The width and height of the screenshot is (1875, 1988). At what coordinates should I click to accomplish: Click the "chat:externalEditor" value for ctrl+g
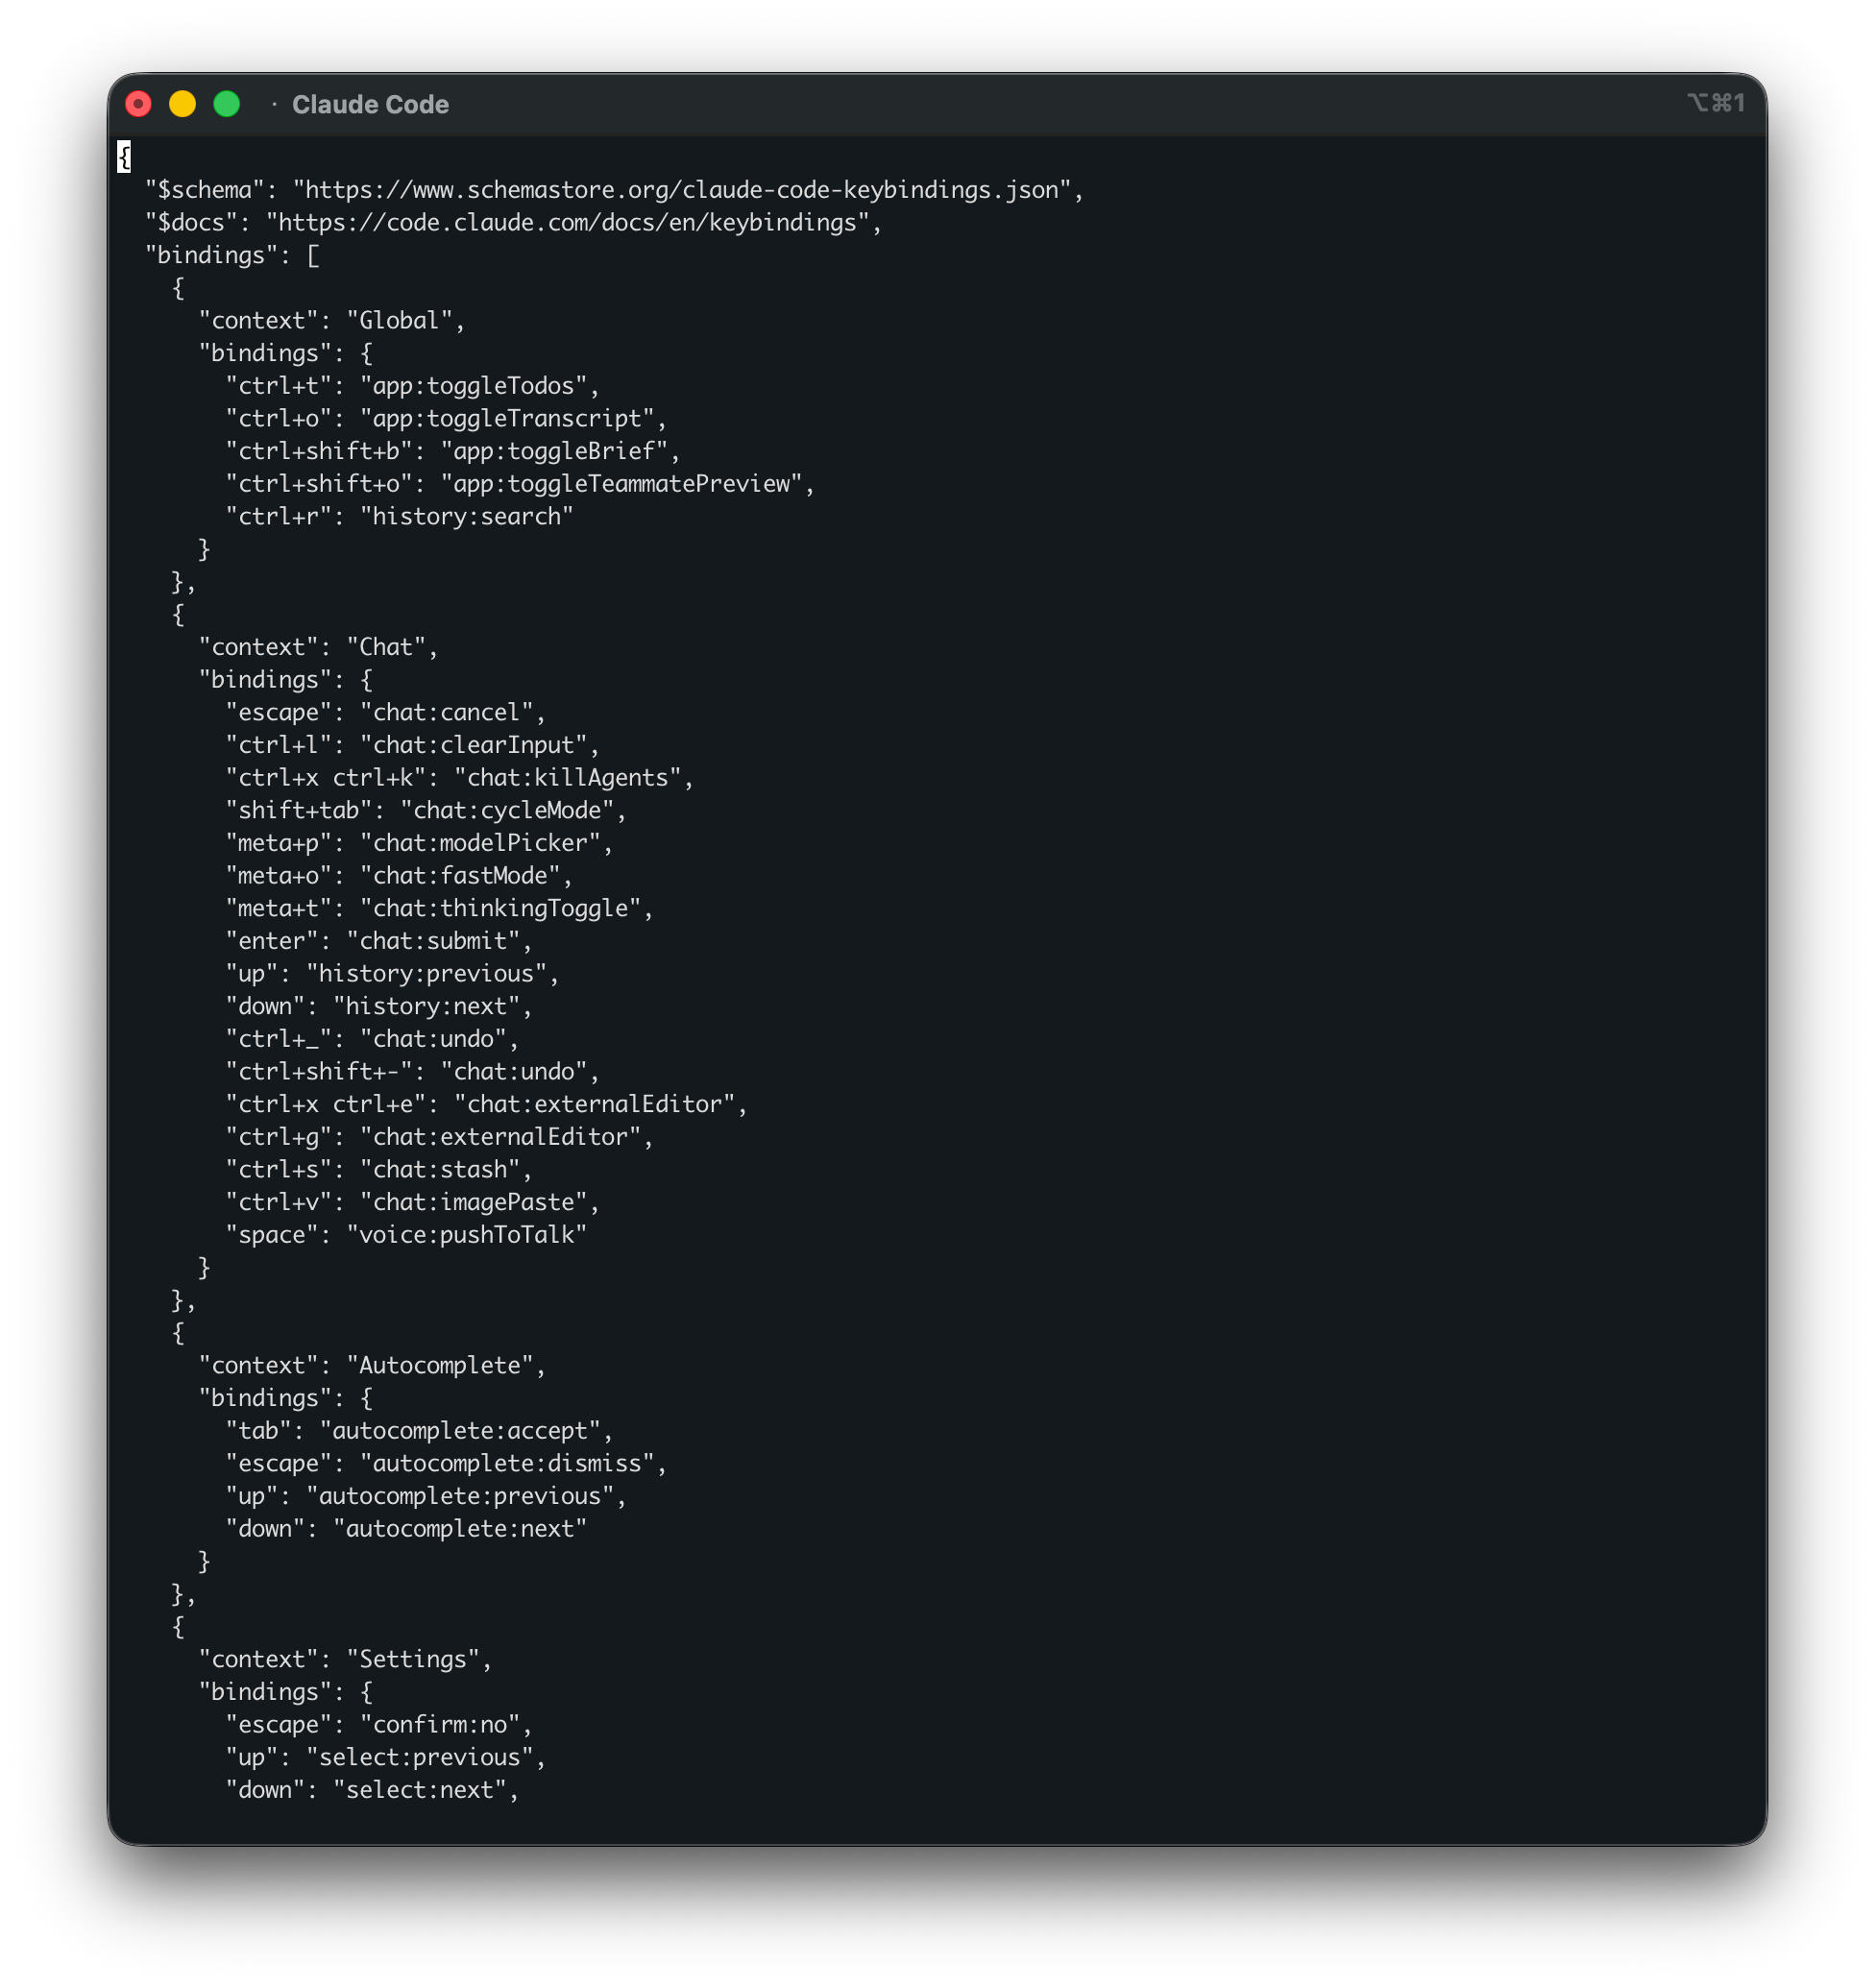pyautogui.click(x=500, y=1137)
